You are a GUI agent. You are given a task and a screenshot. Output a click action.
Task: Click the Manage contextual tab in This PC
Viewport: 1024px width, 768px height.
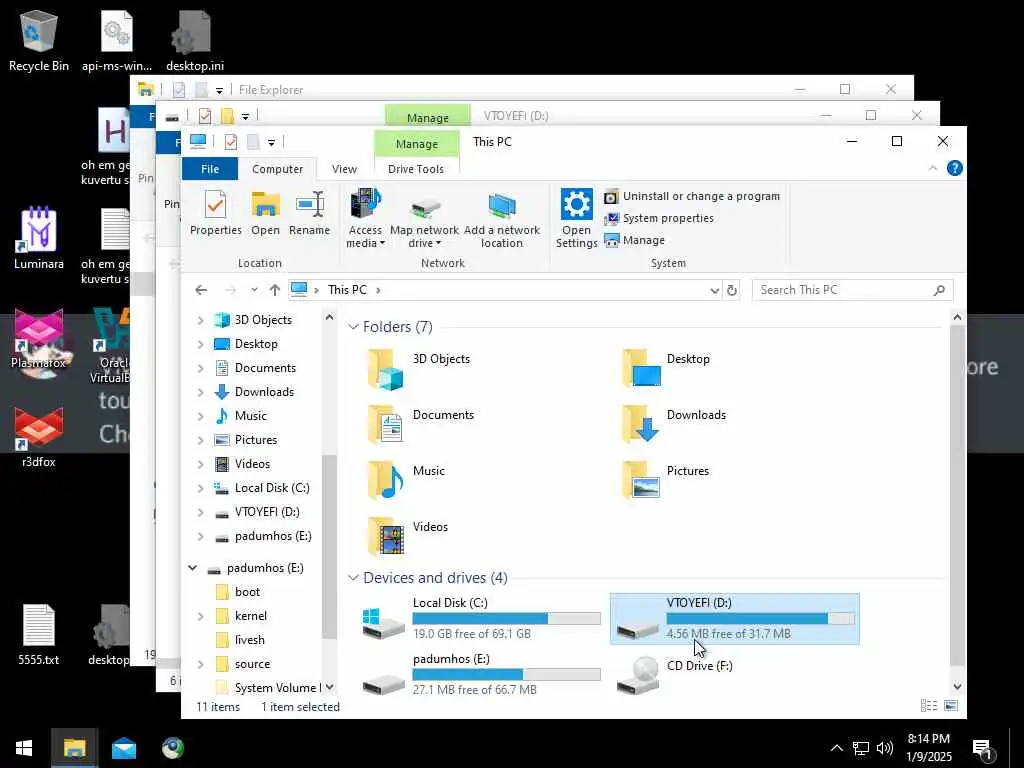tap(417, 144)
